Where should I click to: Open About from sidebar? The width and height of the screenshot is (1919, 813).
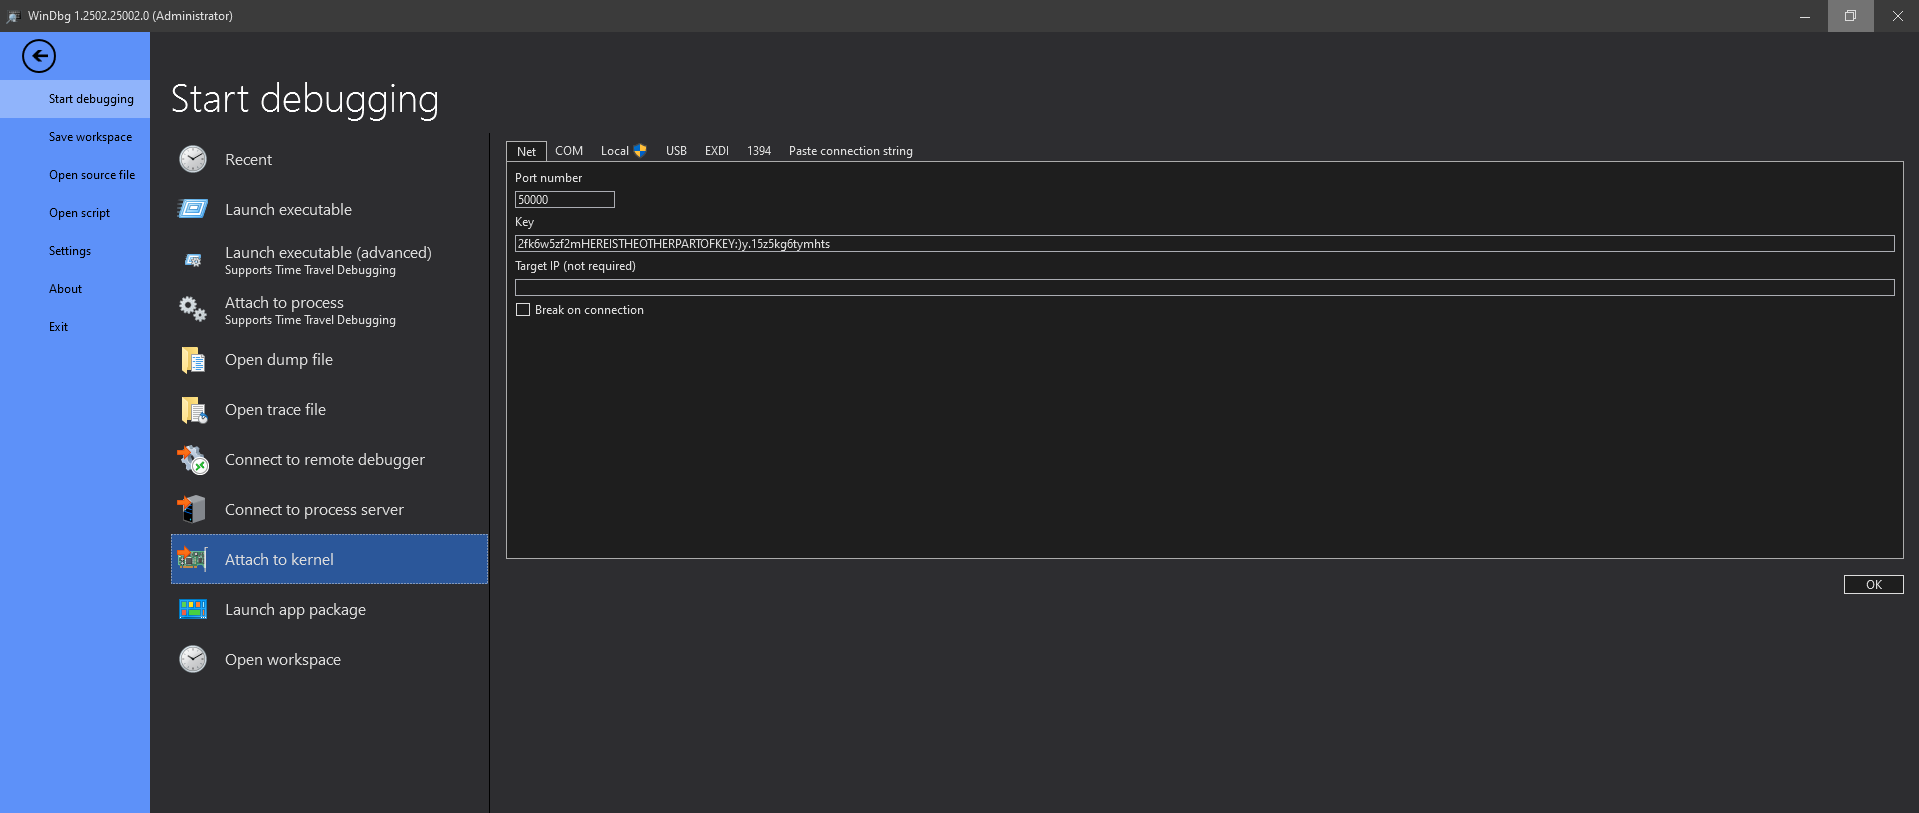click(x=75, y=289)
